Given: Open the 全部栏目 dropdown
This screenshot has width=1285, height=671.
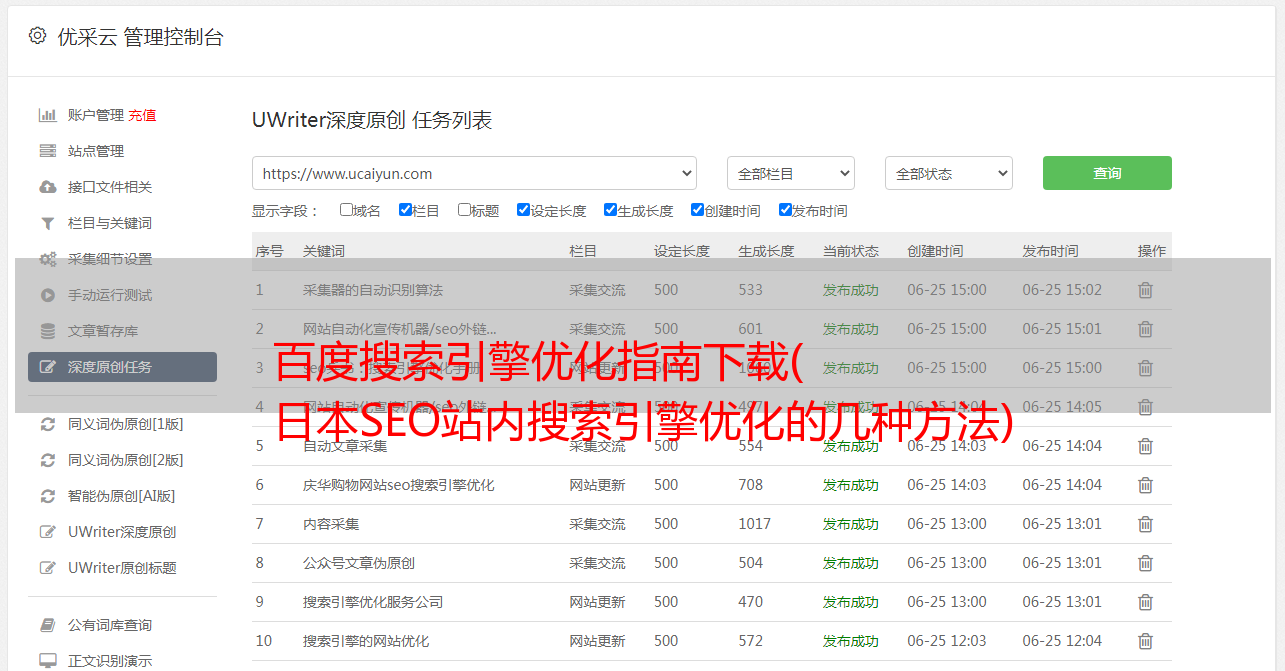Looking at the screenshot, I should coord(791,173).
